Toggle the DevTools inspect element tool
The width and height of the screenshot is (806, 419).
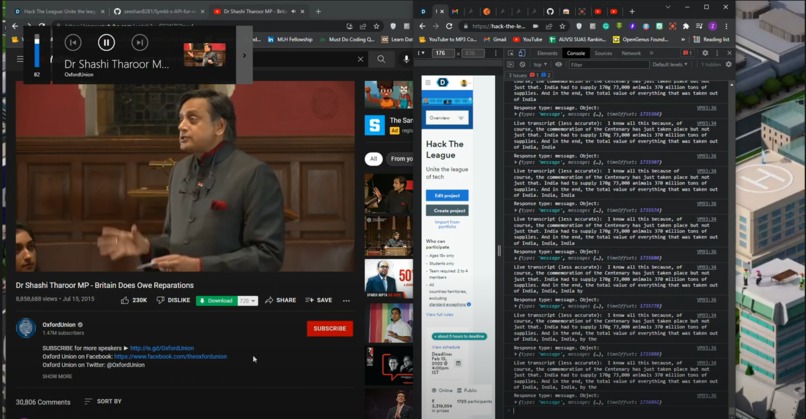pyautogui.click(x=510, y=53)
